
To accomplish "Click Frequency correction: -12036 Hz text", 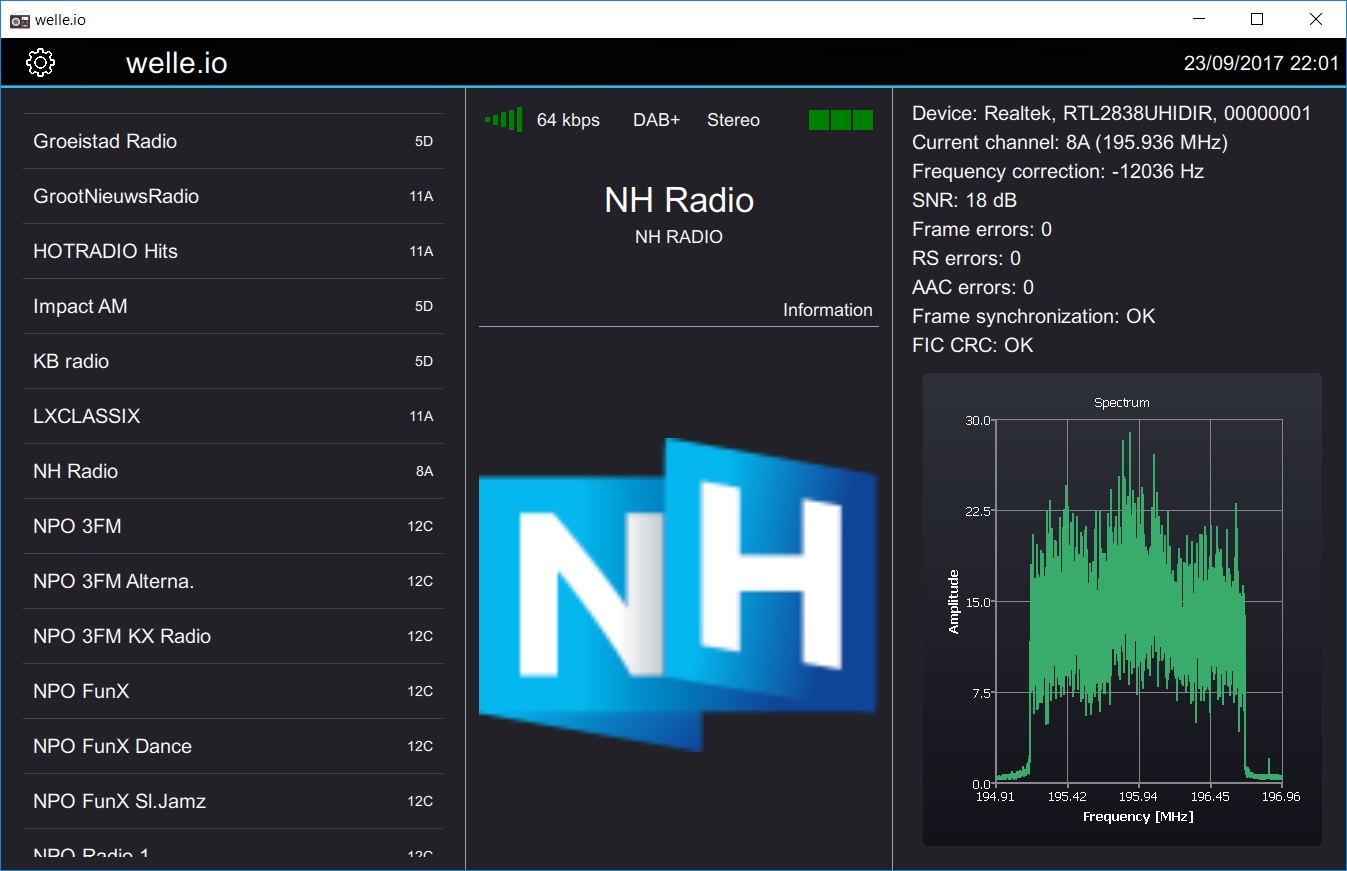I will point(1058,171).
